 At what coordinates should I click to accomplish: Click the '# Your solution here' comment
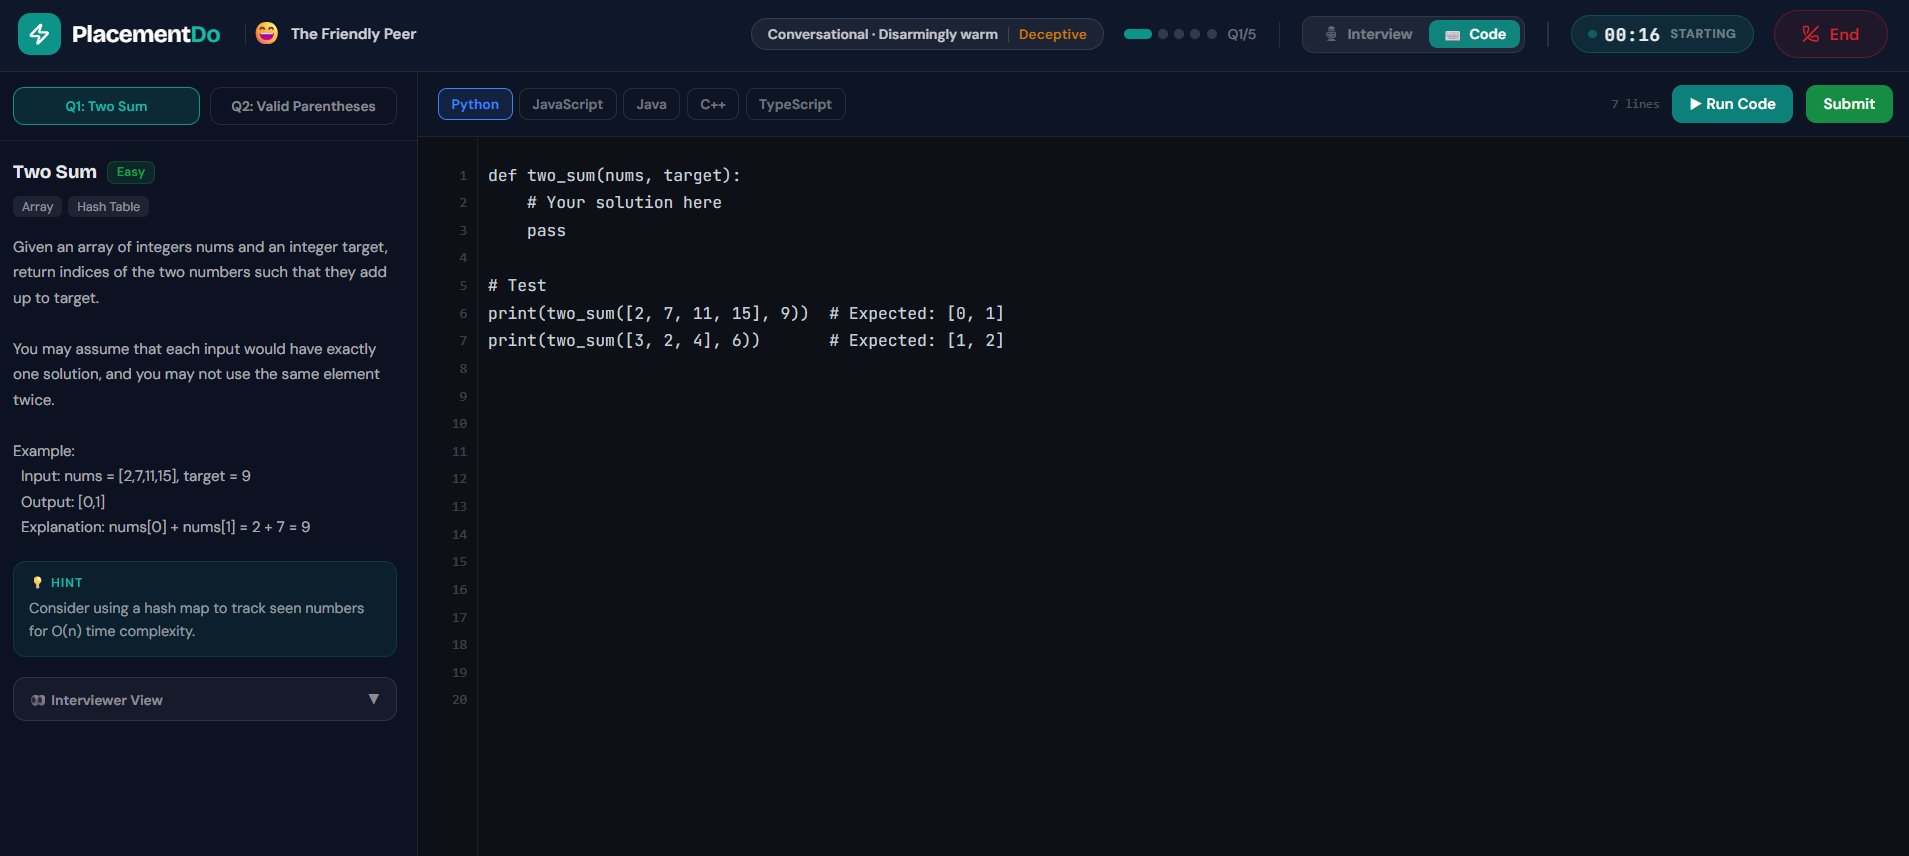coord(624,202)
